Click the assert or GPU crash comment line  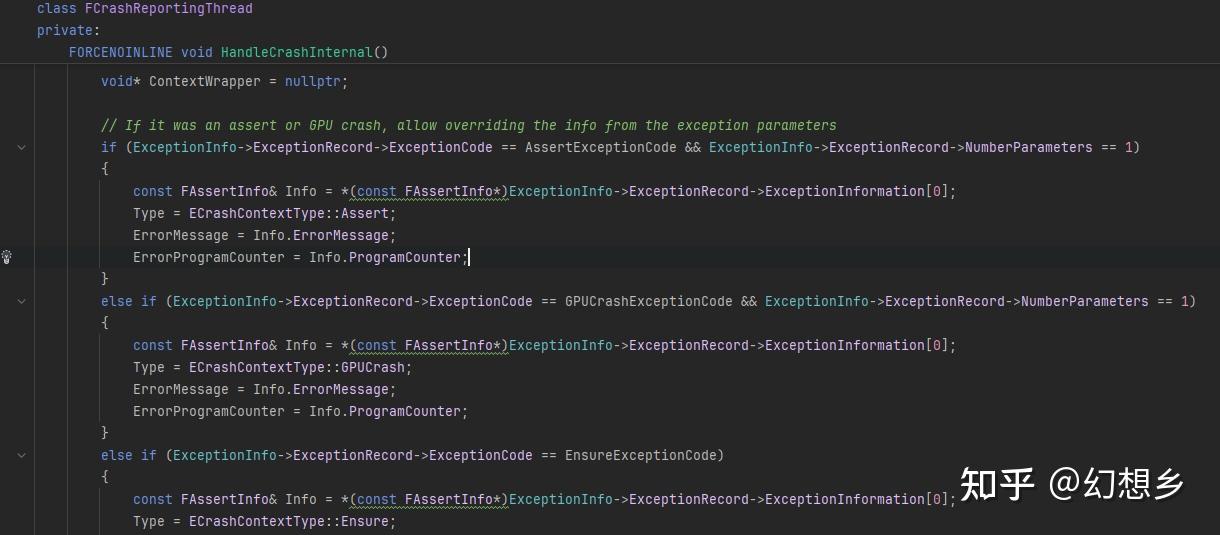pyautogui.click(x=468, y=125)
